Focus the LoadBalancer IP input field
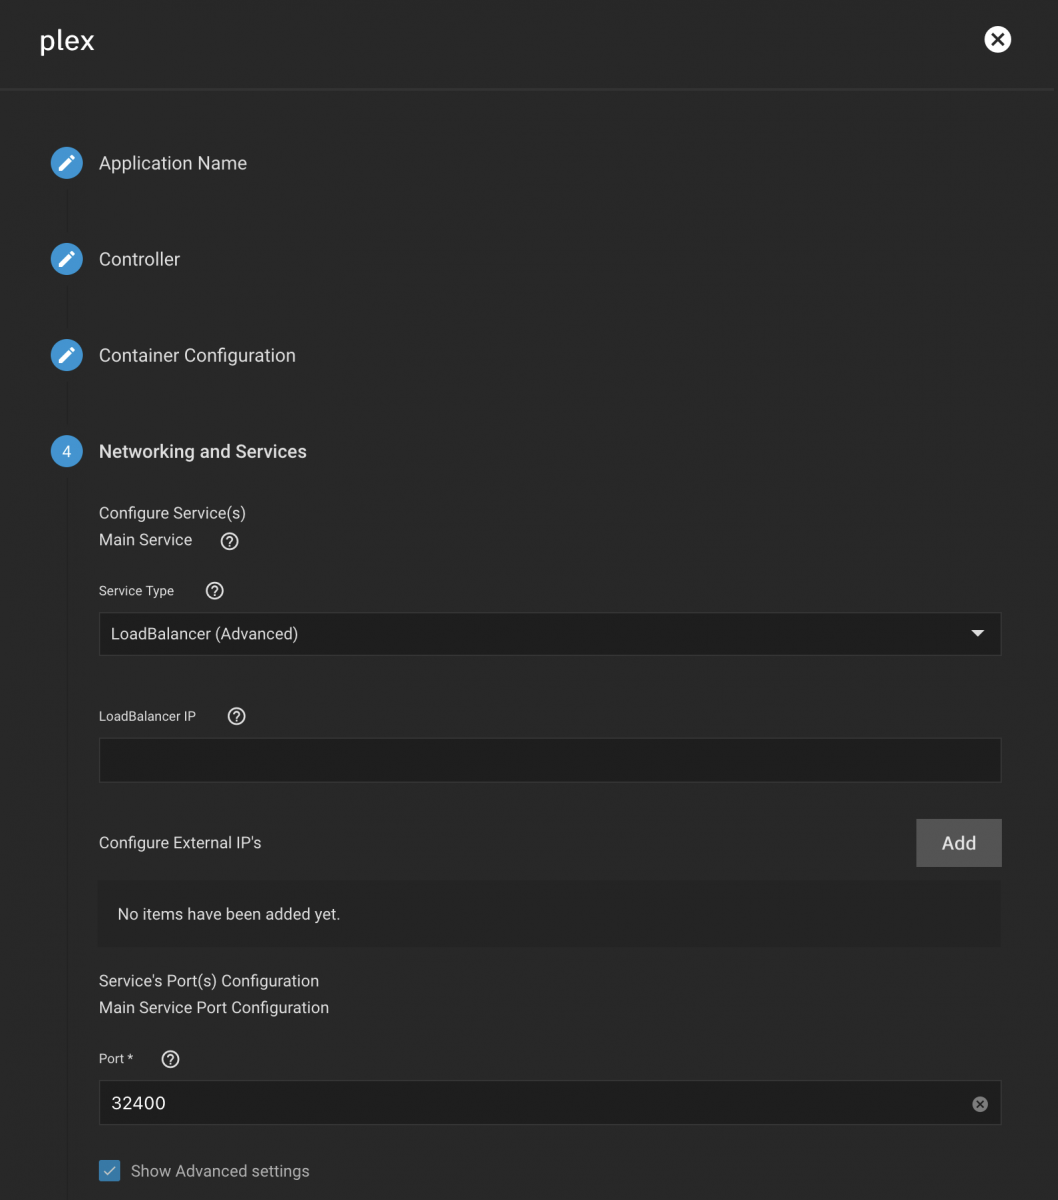This screenshot has width=1058, height=1200. (x=549, y=760)
